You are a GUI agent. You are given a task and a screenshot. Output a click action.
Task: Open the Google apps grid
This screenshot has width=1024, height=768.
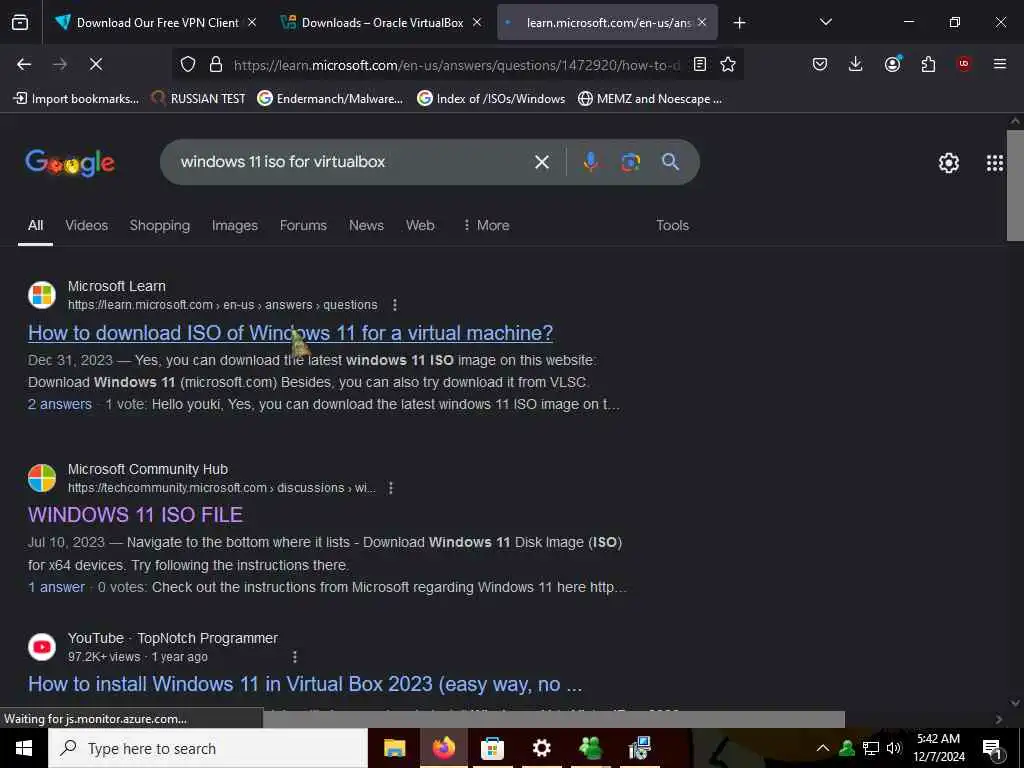(995, 163)
